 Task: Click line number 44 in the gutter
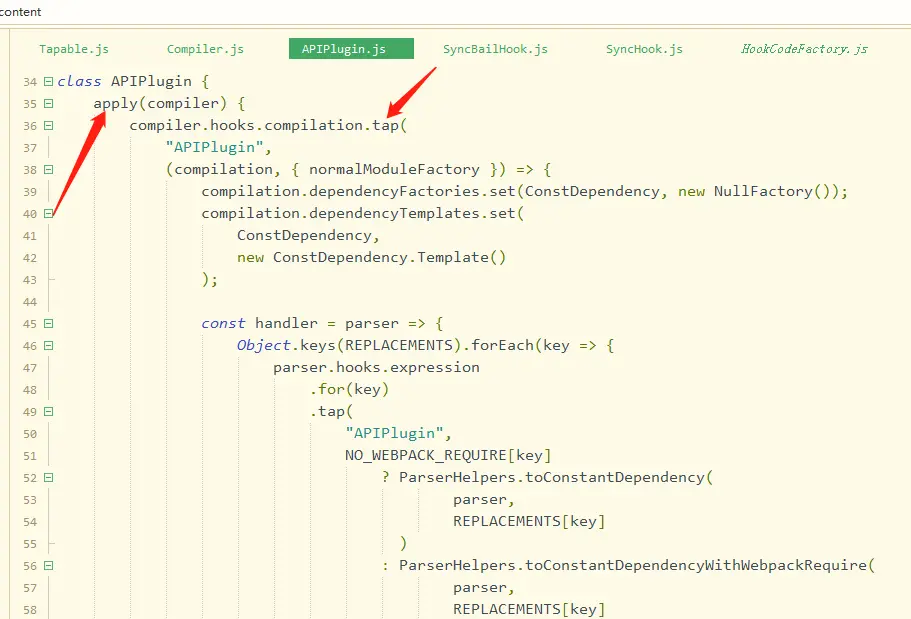click(x=30, y=302)
